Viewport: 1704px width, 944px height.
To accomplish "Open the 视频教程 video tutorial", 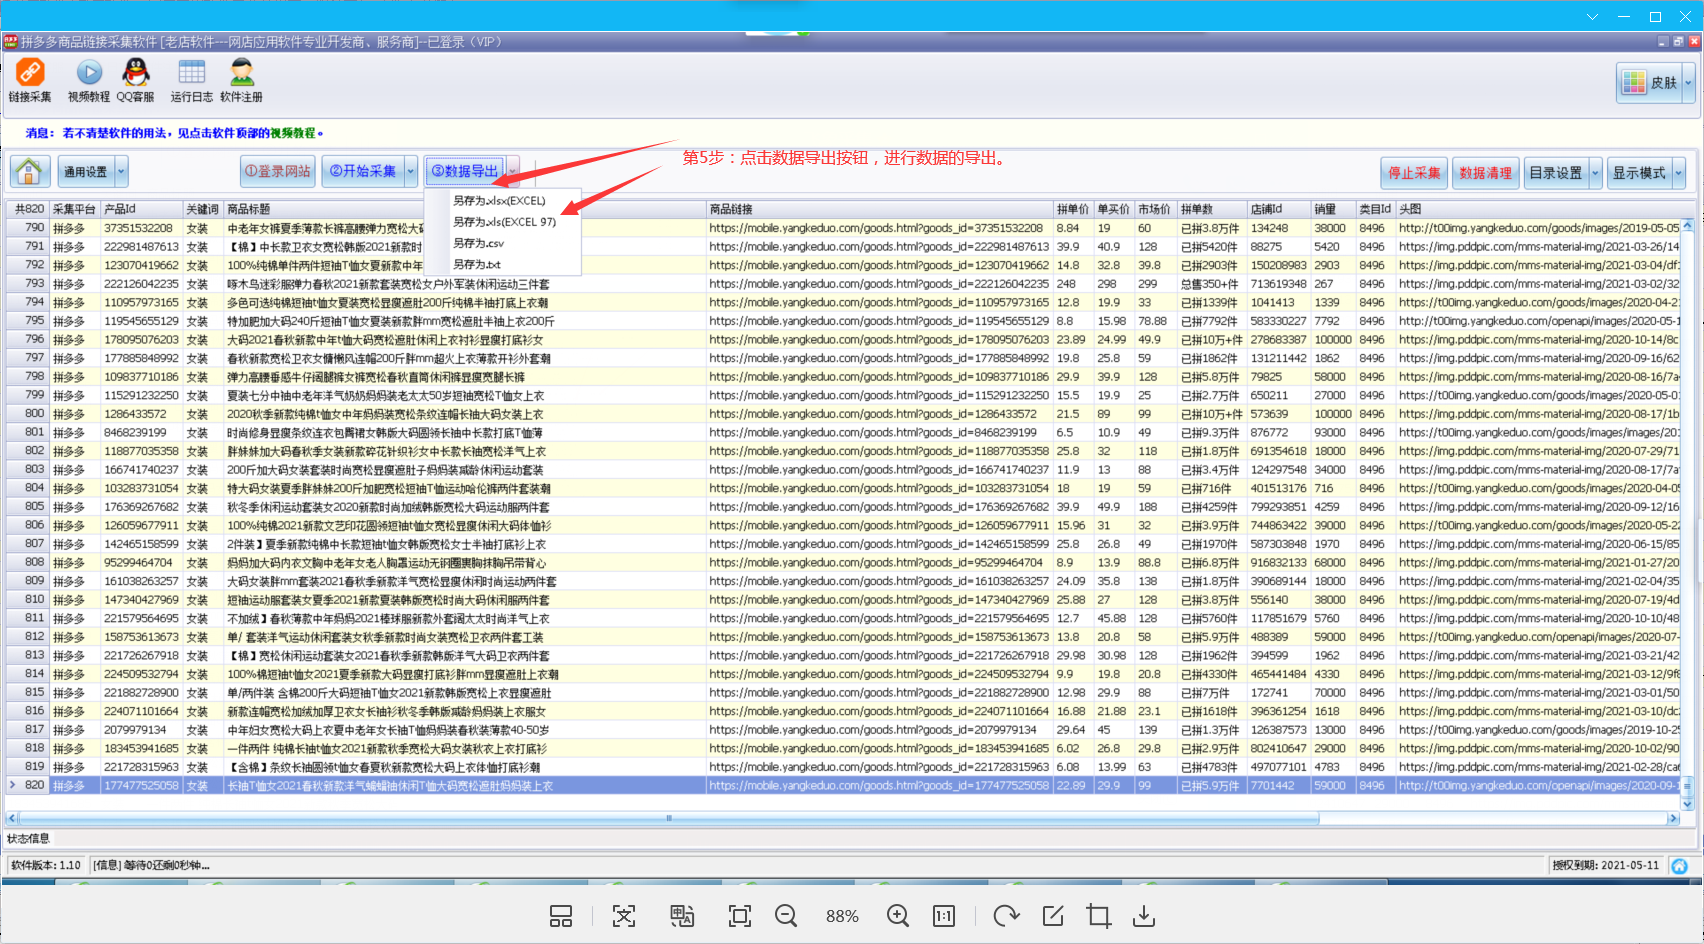I will click(x=89, y=80).
